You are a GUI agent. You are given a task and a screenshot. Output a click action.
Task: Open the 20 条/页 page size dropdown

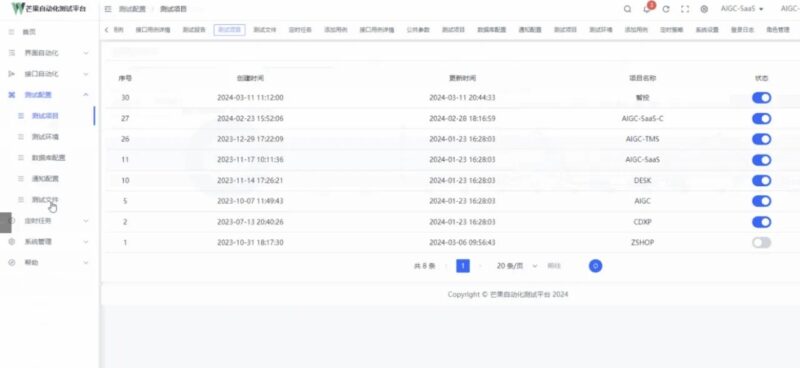pos(516,266)
